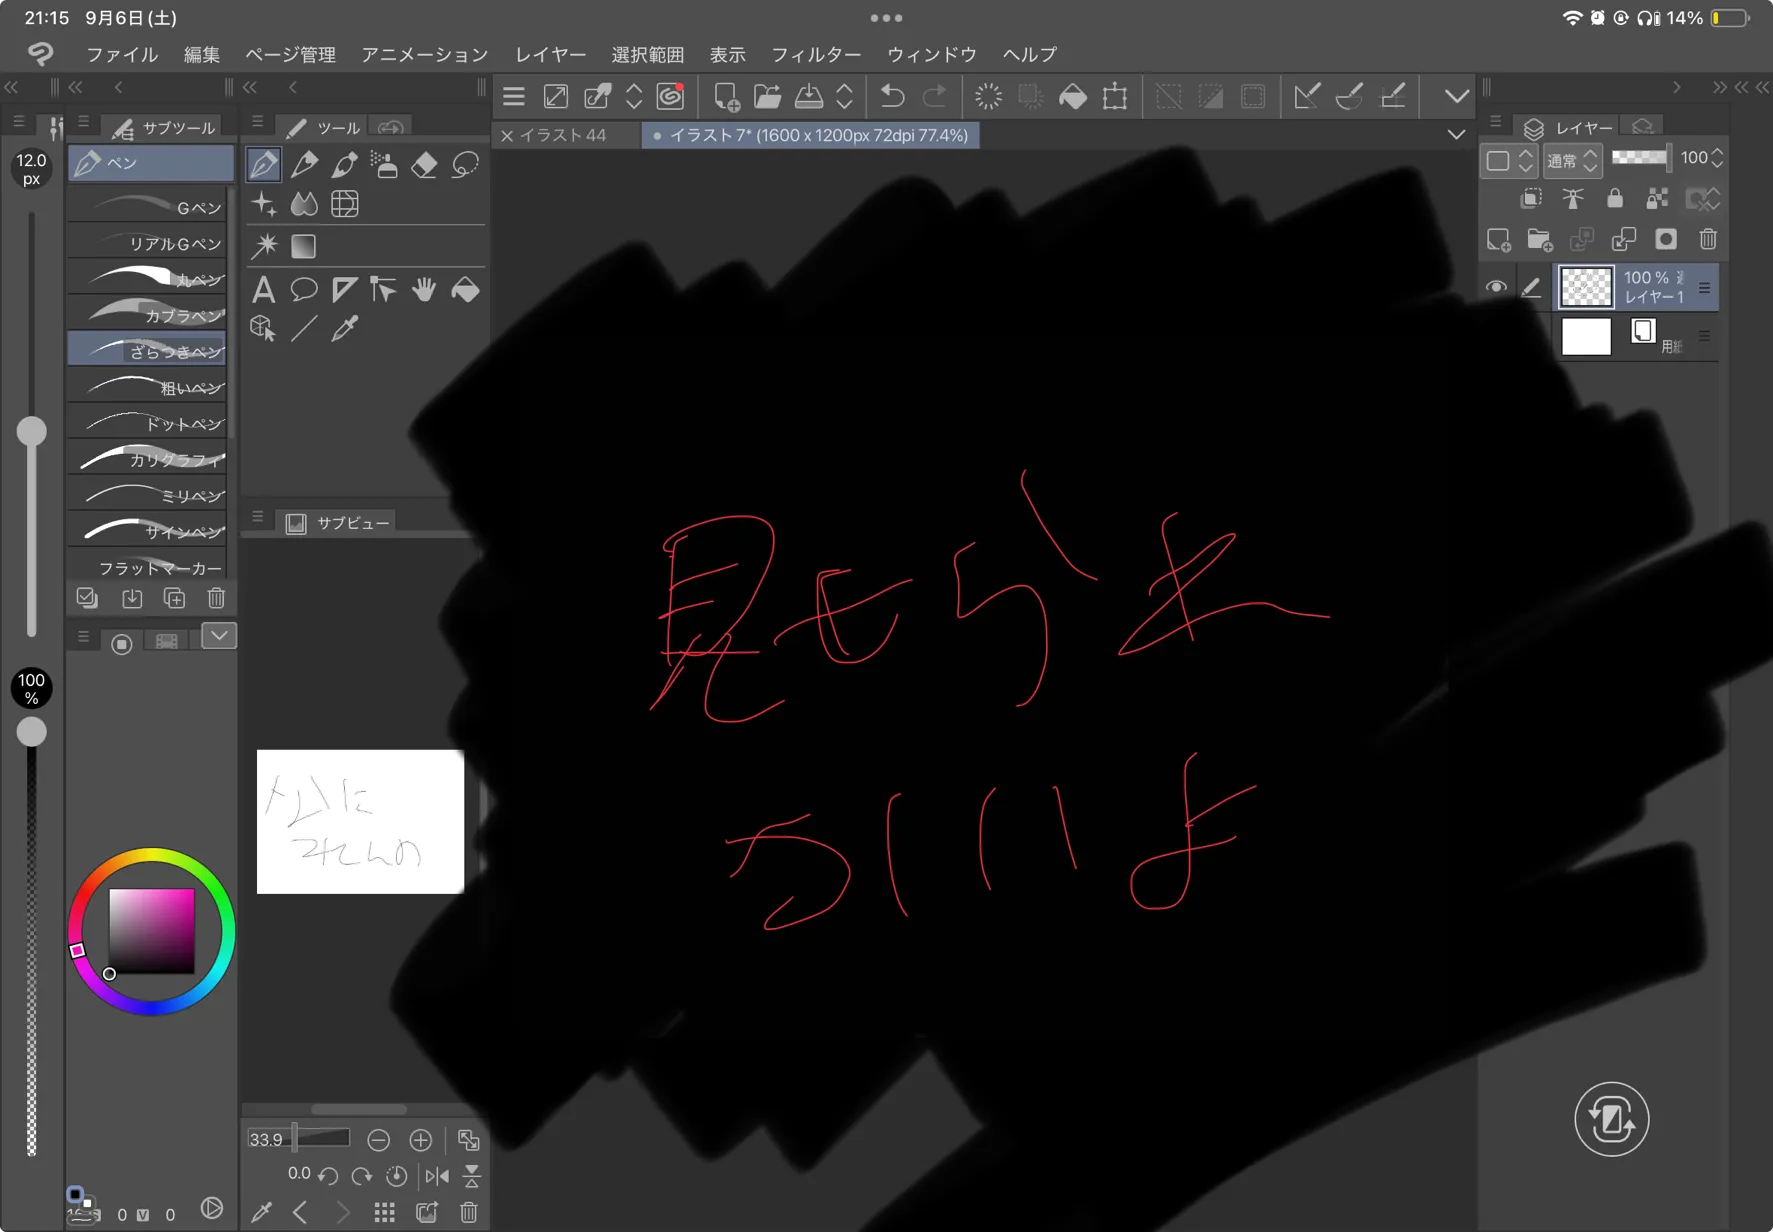Click the Undo arrow in command bar

tap(892, 96)
